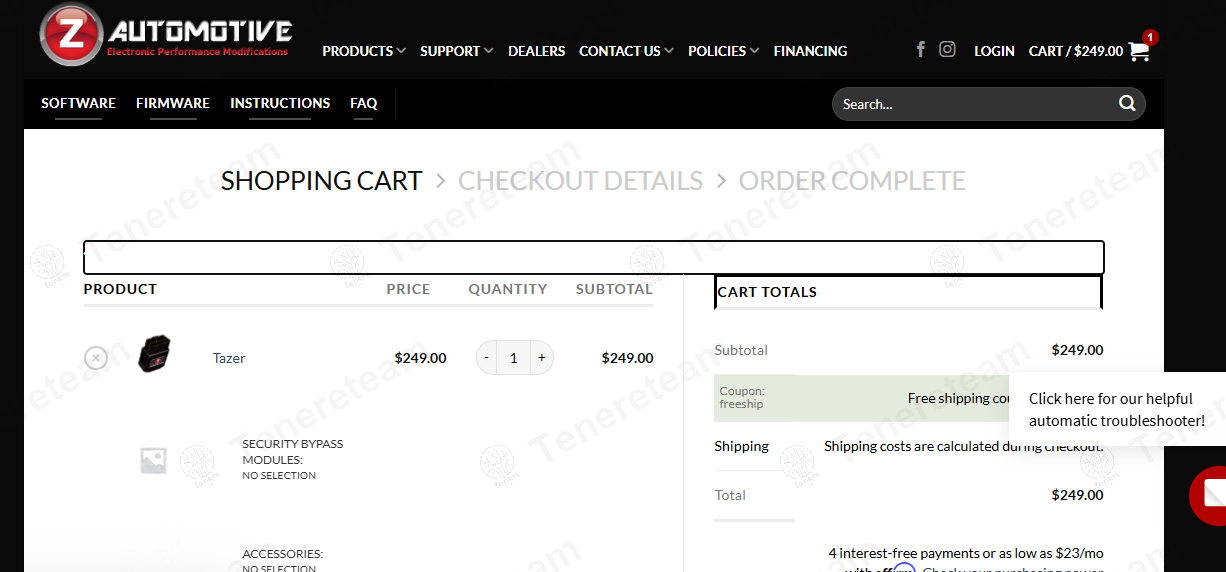
Task: Visit the Facebook page icon
Action: pos(920,49)
